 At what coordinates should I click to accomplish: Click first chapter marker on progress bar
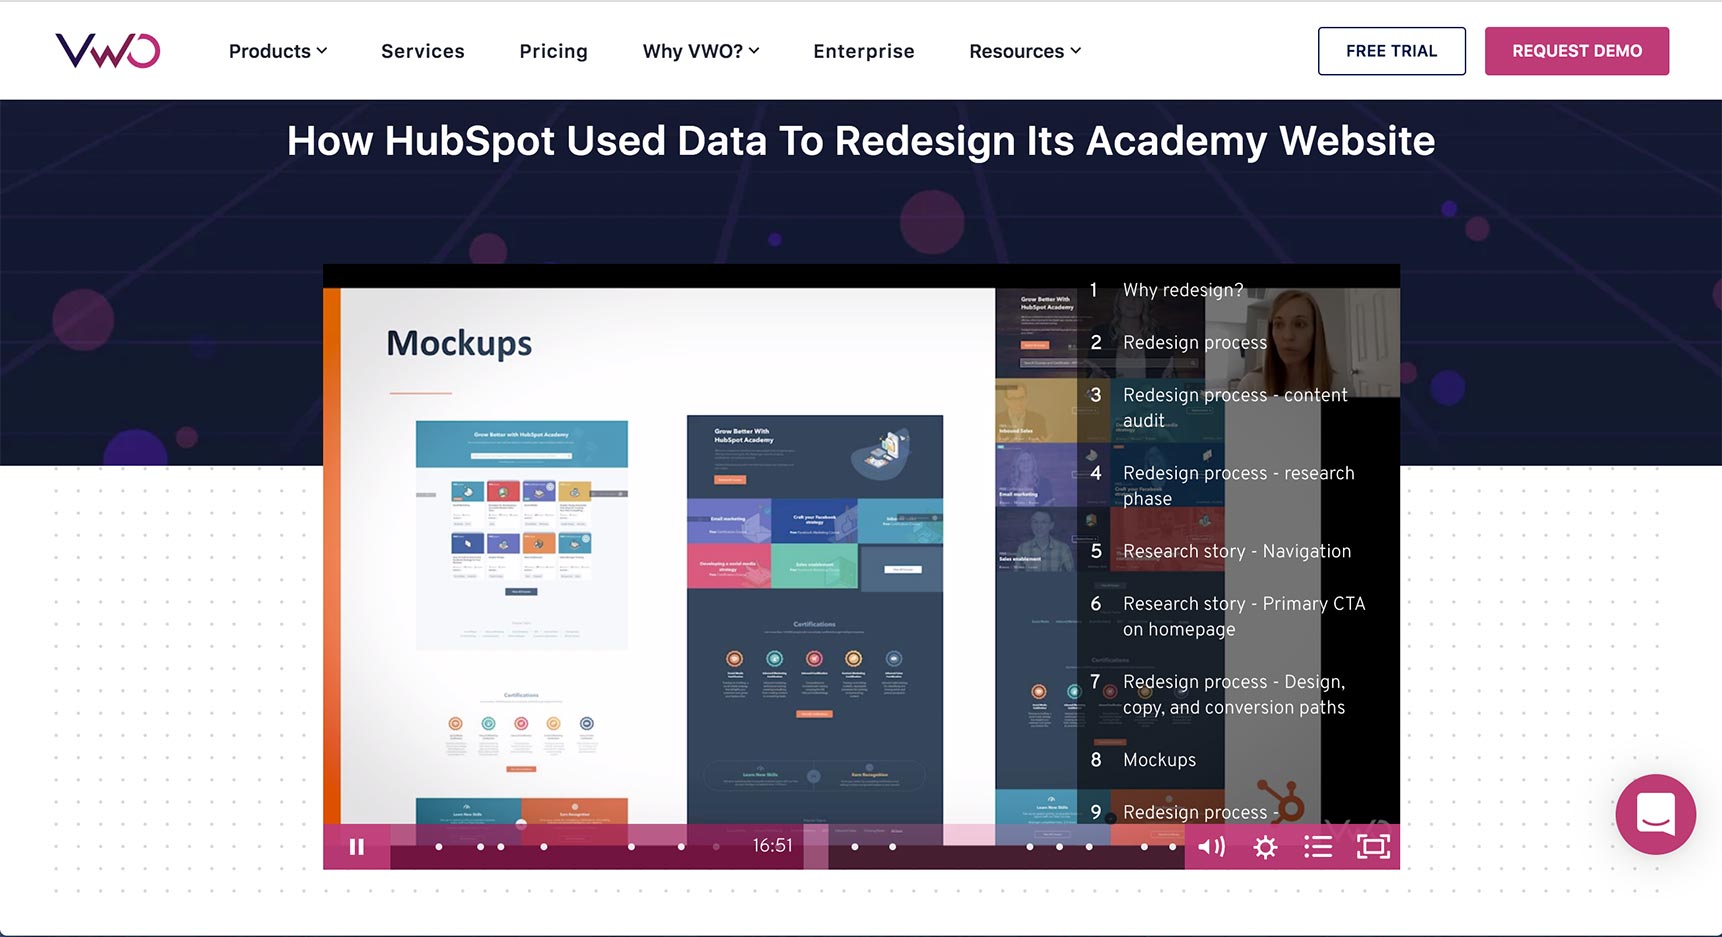[439, 847]
